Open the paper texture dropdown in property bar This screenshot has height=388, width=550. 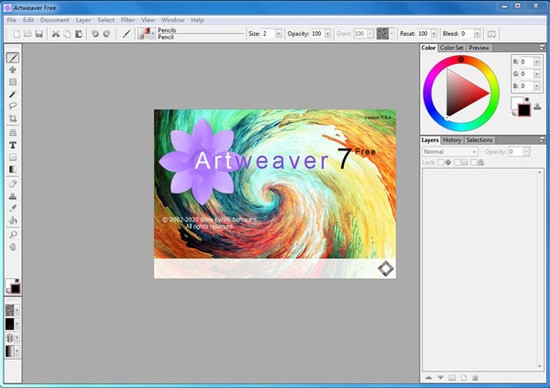click(x=391, y=34)
